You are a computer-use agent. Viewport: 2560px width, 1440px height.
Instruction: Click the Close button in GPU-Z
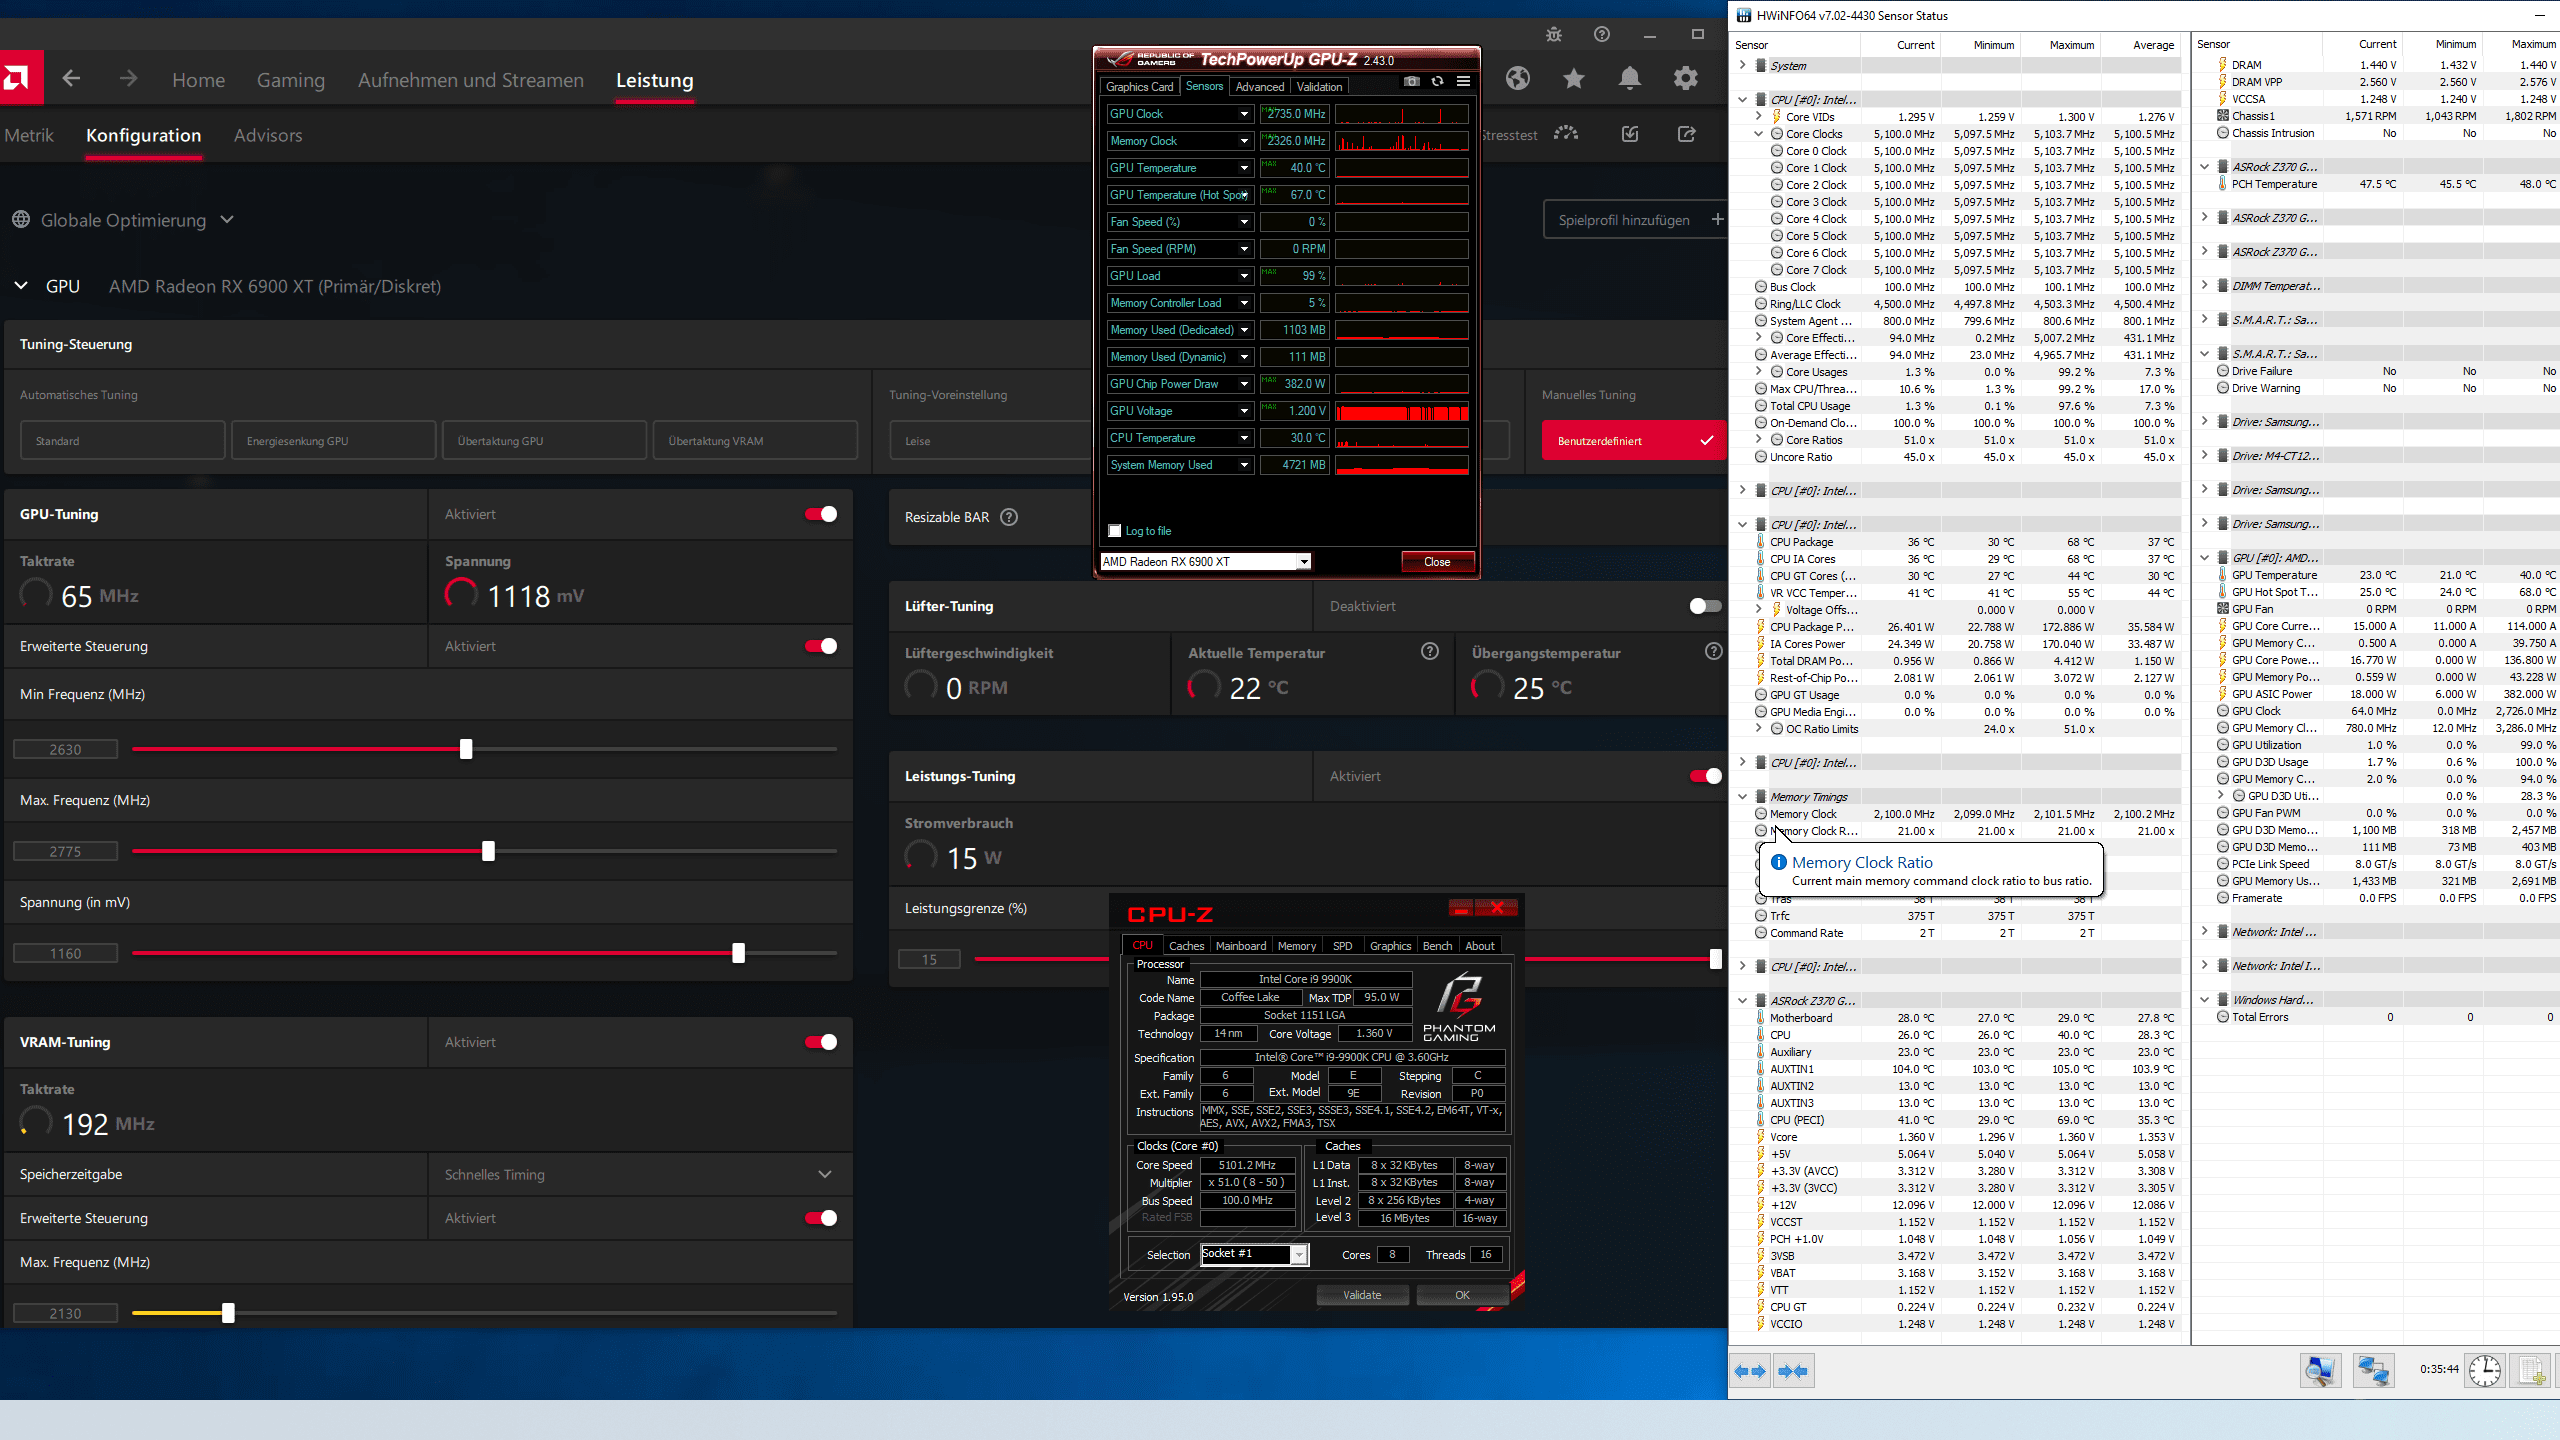(1437, 562)
